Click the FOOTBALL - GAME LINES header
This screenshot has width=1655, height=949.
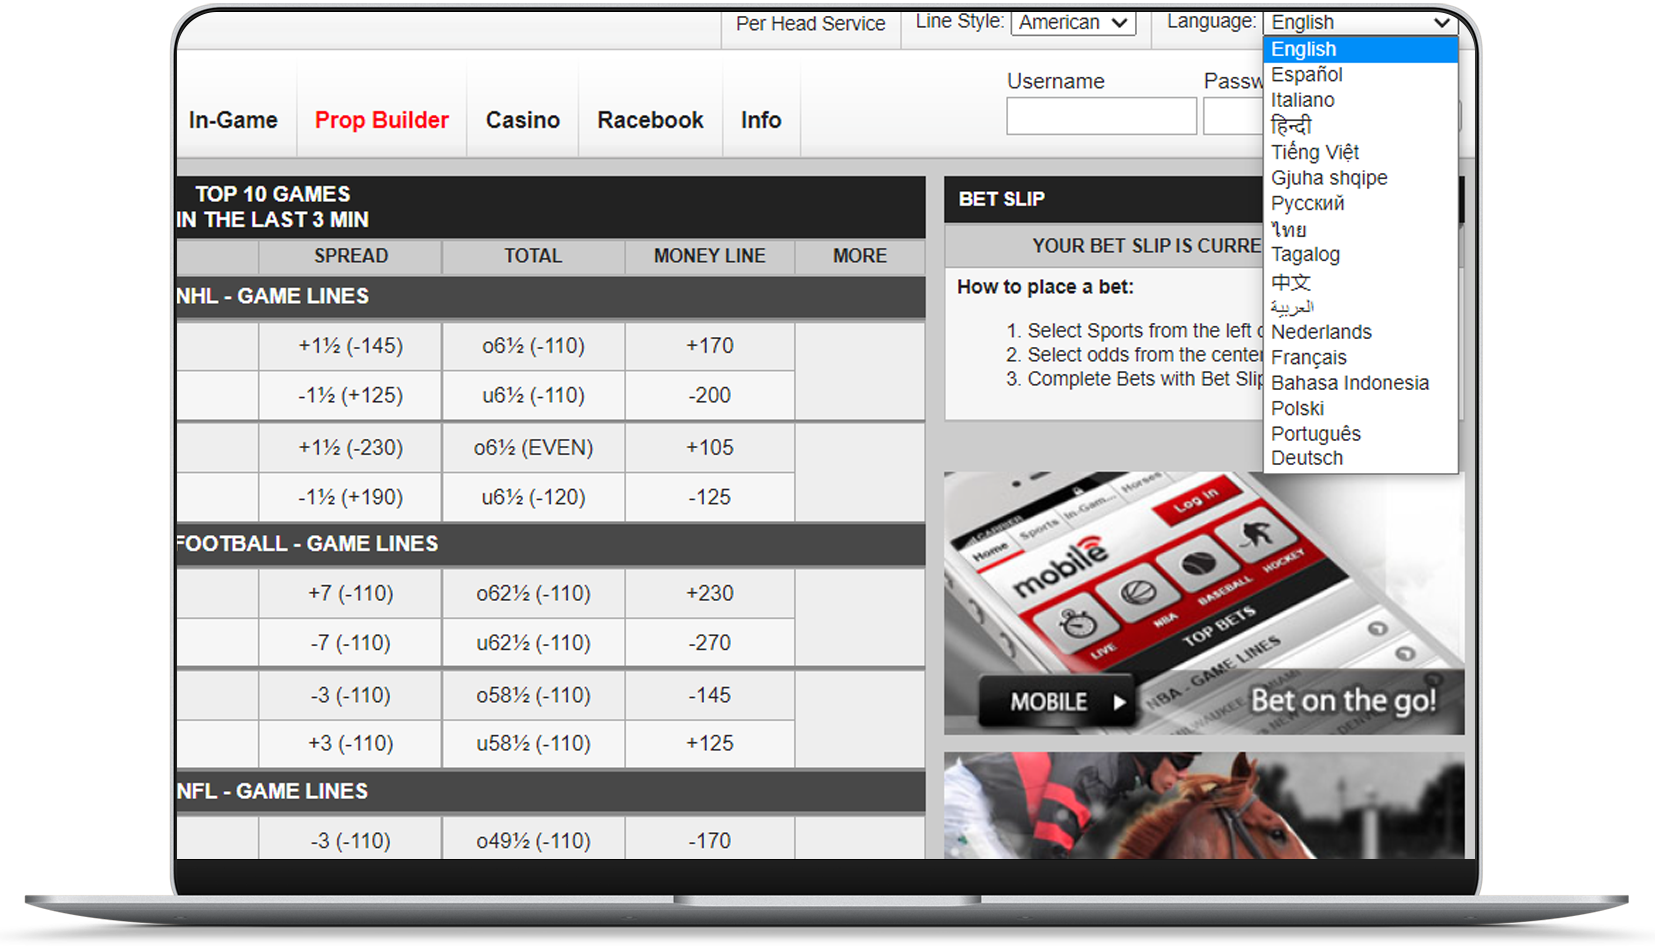pos(551,544)
